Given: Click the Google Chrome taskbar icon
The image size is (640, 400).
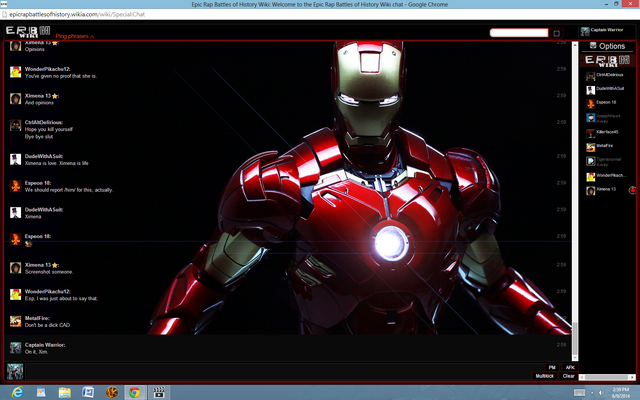Looking at the screenshot, I should 134,393.
